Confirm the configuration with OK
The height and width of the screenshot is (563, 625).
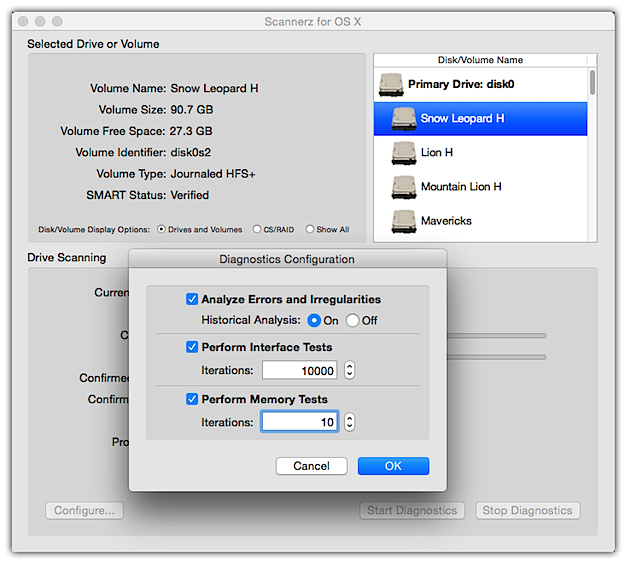393,466
